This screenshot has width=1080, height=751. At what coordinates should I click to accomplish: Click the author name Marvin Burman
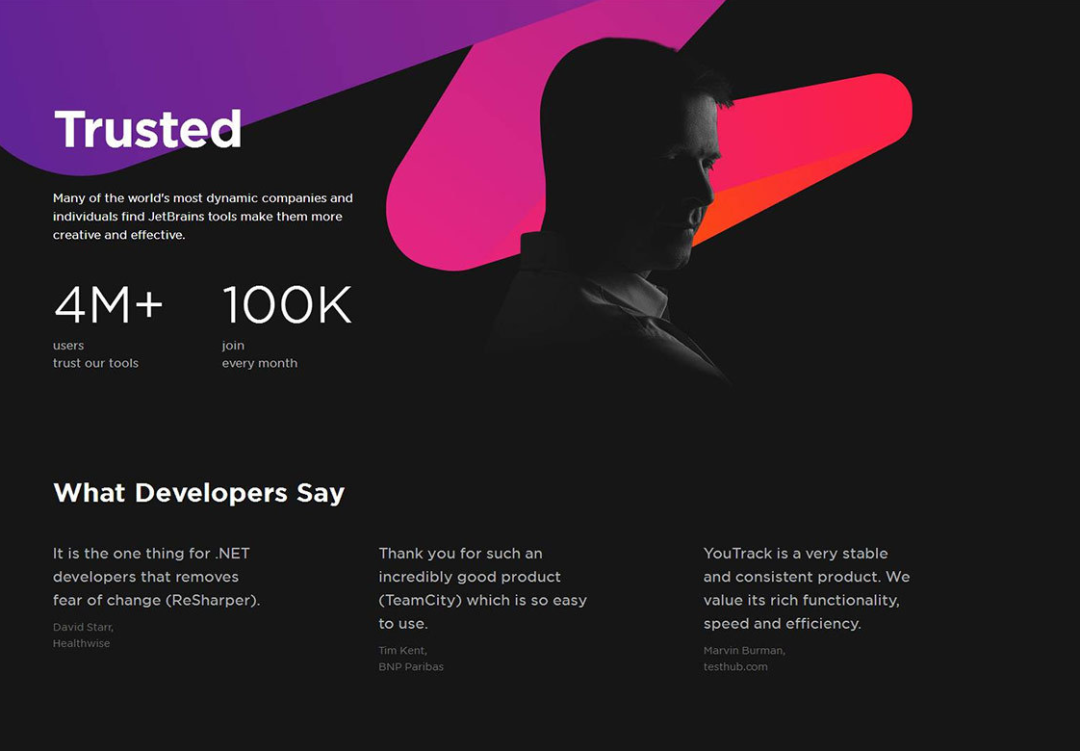[x=744, y=650]
